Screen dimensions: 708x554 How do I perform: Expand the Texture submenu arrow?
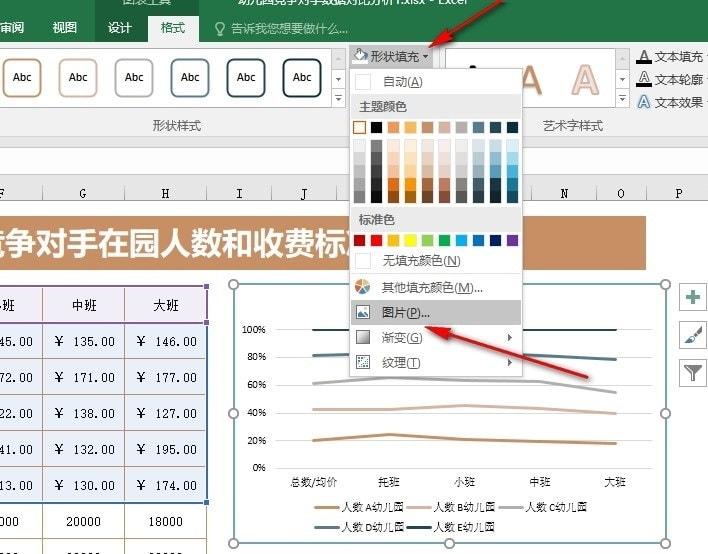510,362
